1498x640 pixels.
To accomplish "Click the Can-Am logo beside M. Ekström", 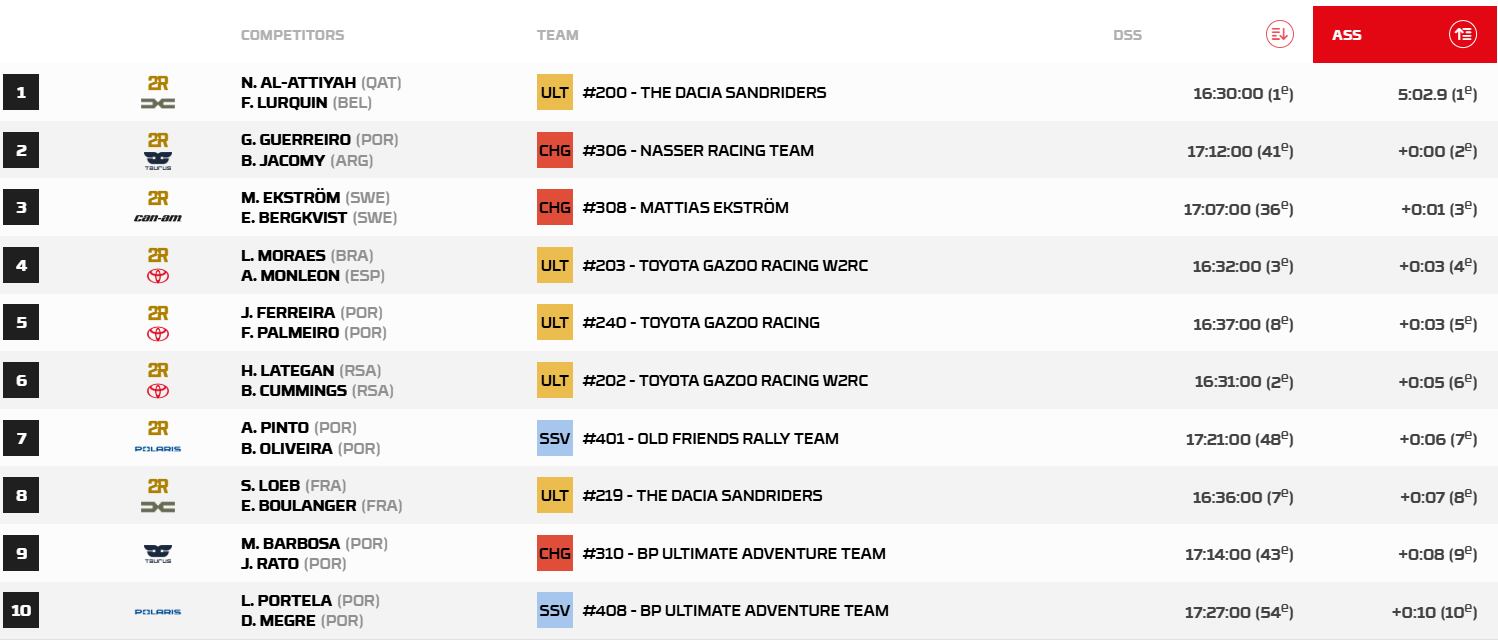I will coord(158,218).
